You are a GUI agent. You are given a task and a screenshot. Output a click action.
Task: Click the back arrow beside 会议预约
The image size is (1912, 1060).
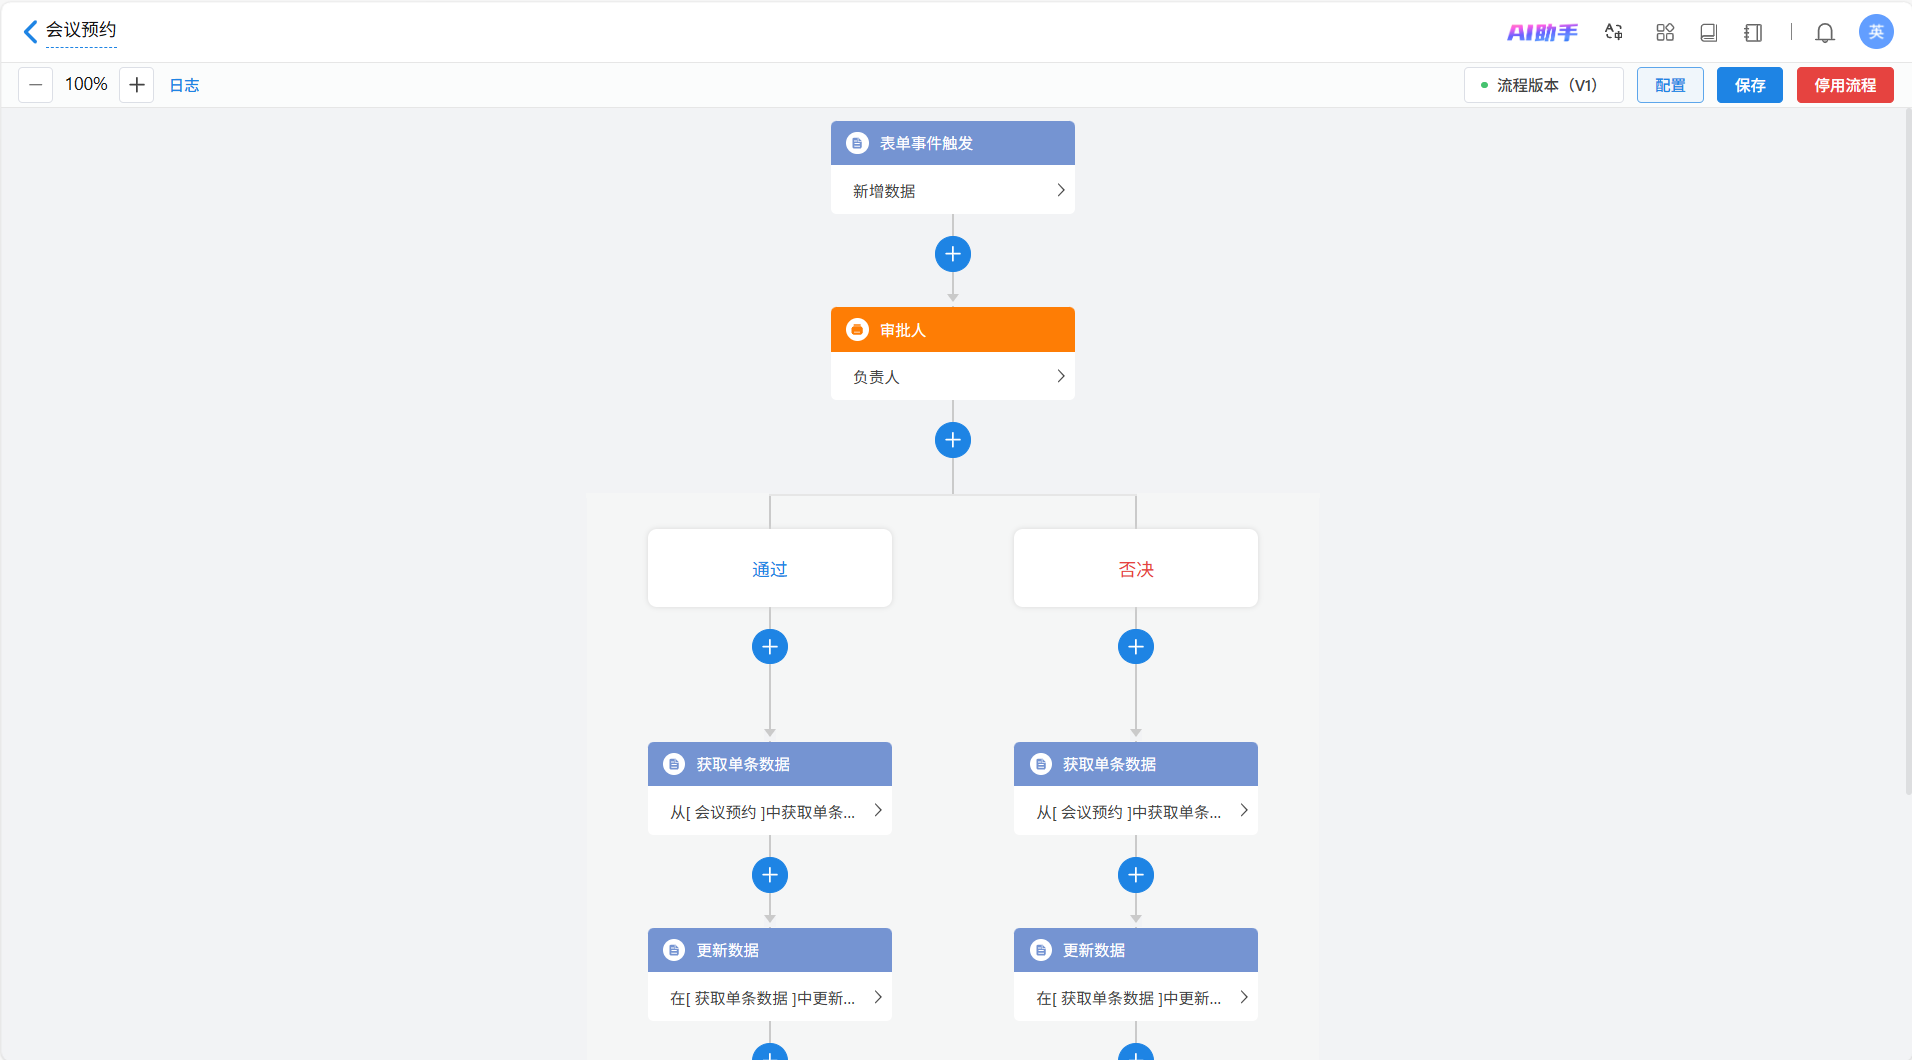point(30,32)
